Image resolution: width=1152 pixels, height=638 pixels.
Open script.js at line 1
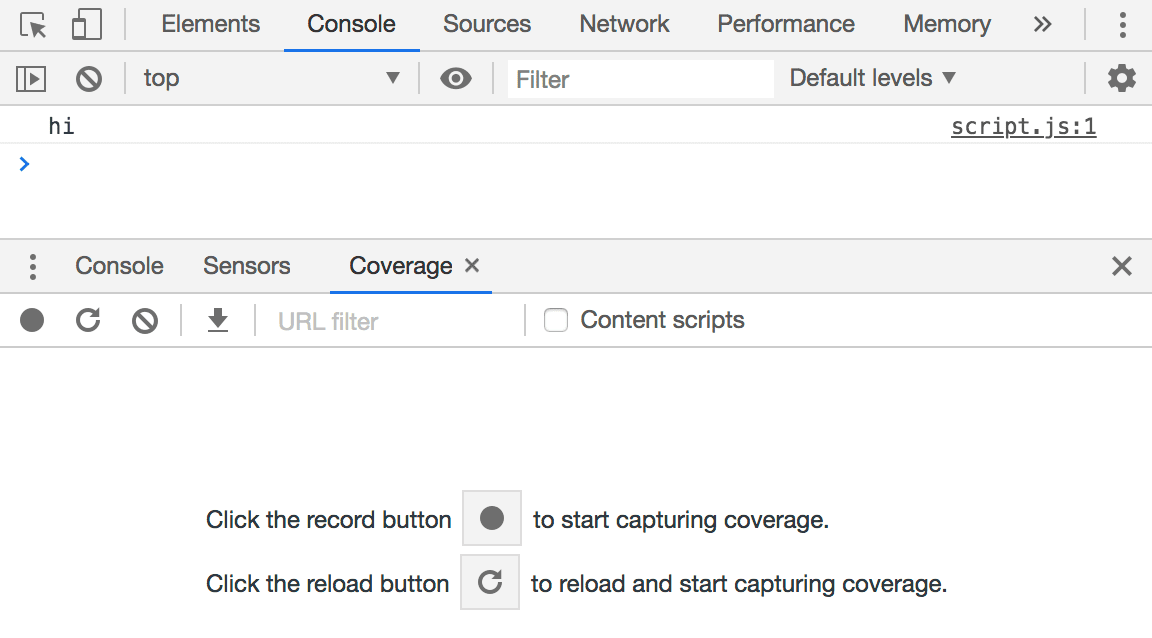coord(1022,126)
